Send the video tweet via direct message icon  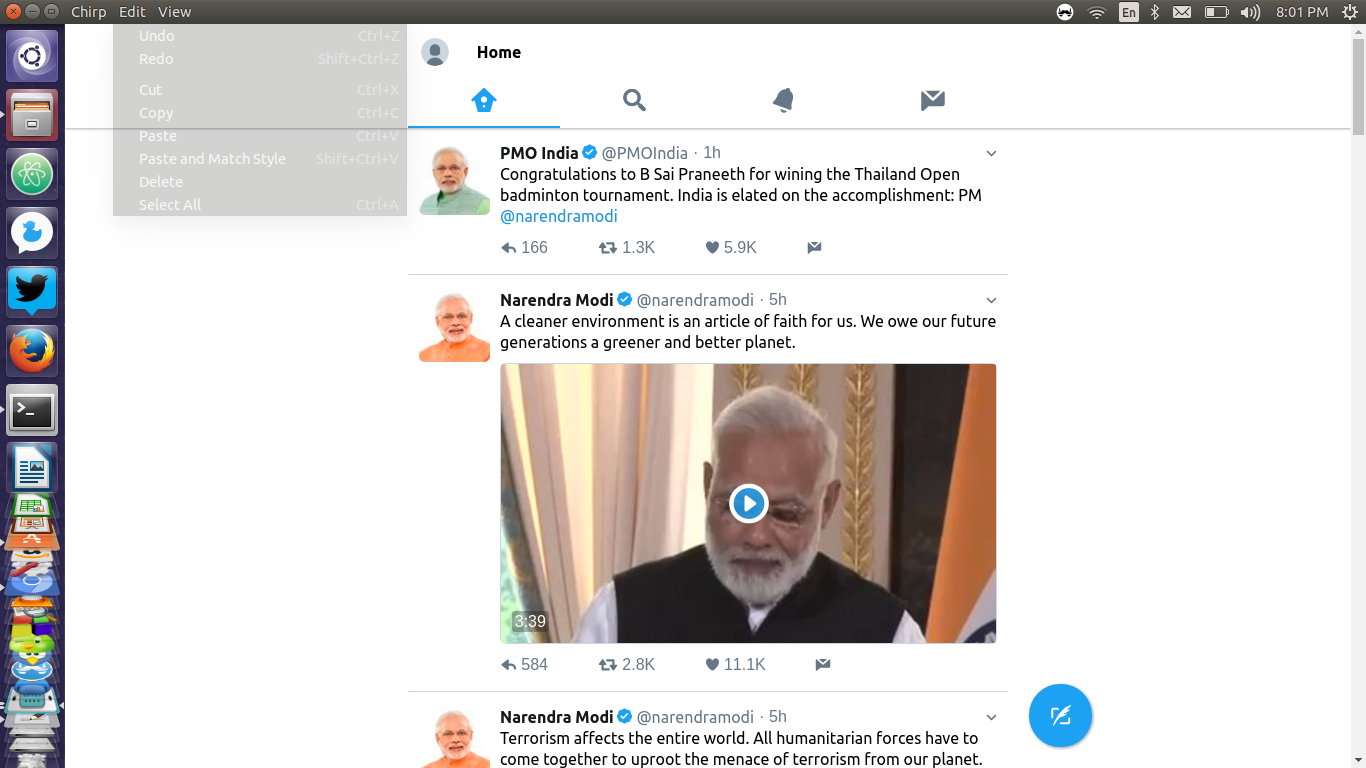[822, 664]
